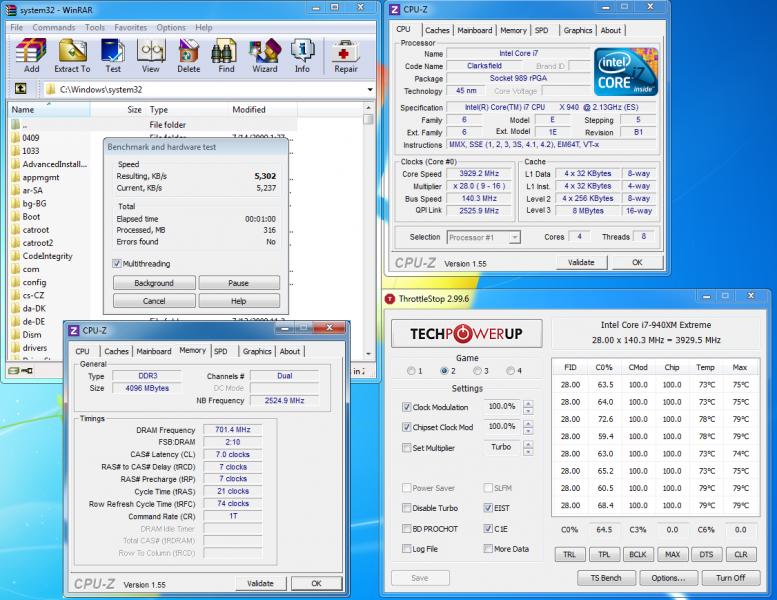Click the Repair toolbar icon
777x600 pixels.
click(345, 56)
